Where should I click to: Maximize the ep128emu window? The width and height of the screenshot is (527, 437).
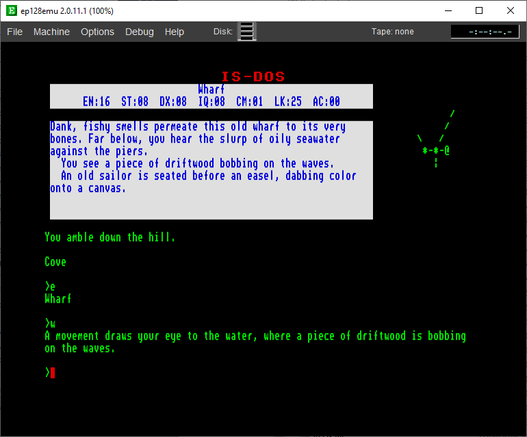pos(479,11)
